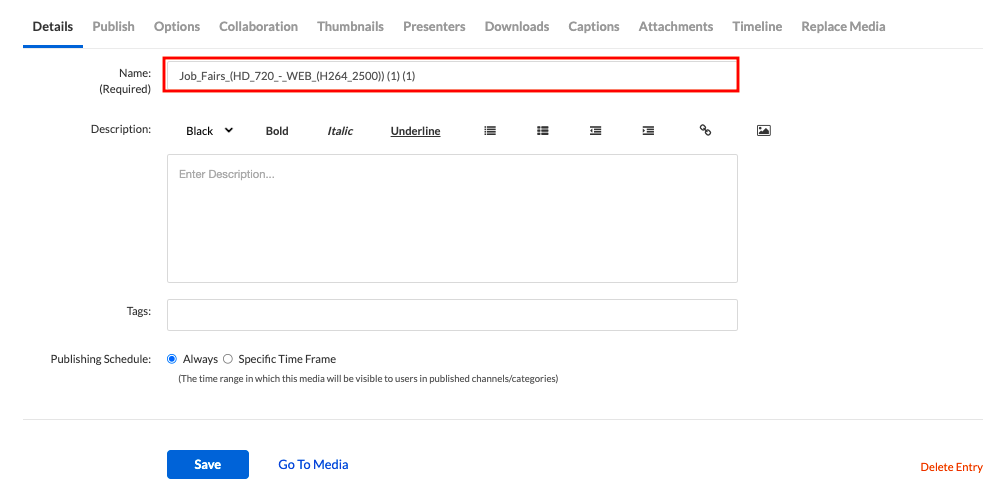989x481 pixels.
Task: Focus the Name input field
Action: tap(452, 76)
